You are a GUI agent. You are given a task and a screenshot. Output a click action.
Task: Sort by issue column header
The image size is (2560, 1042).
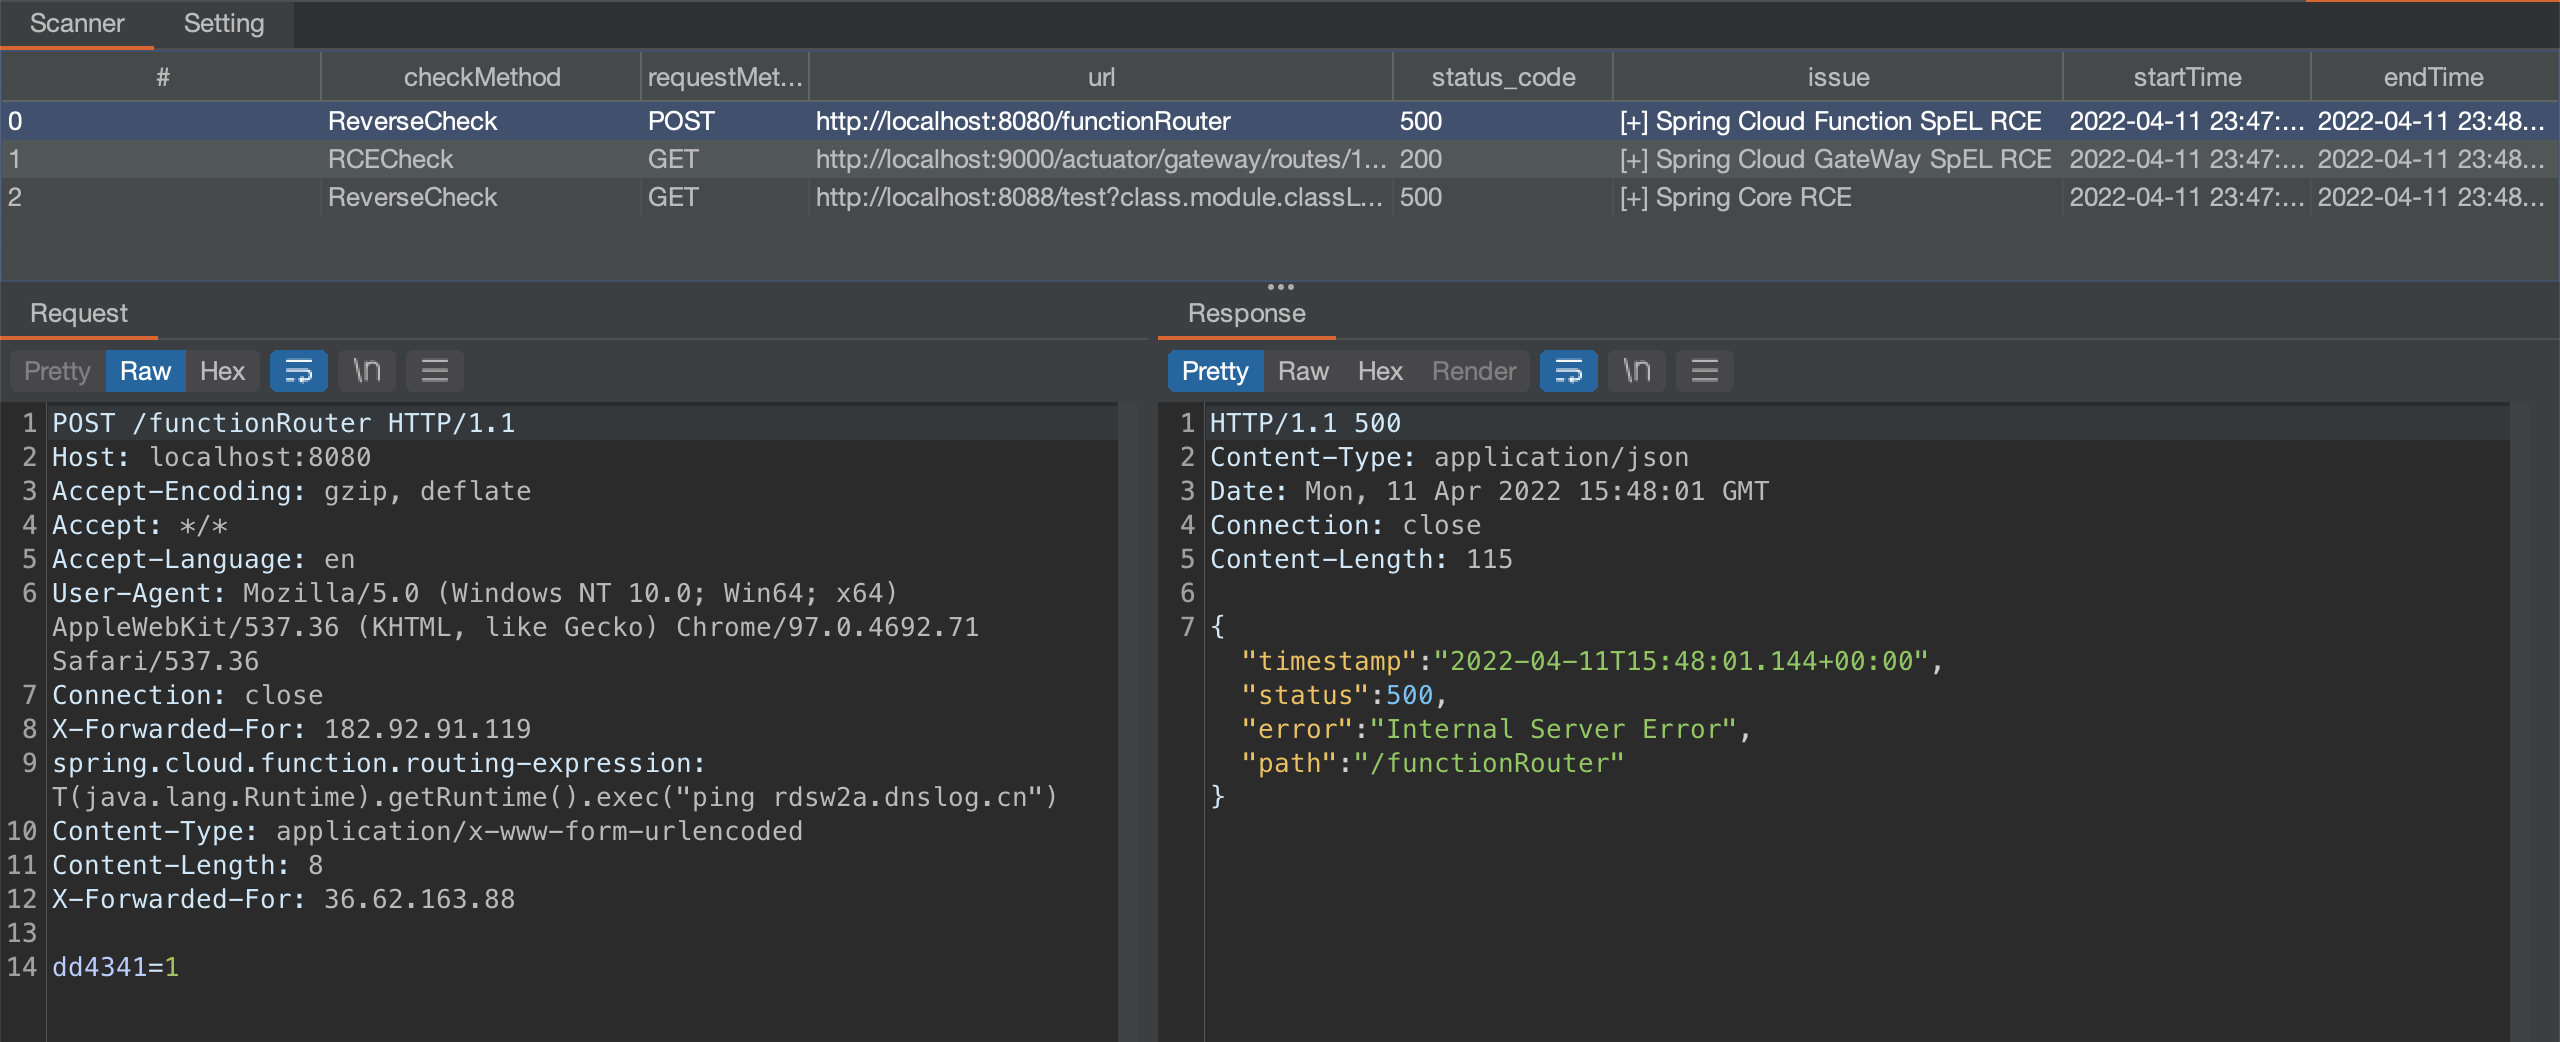point(1838,77)
